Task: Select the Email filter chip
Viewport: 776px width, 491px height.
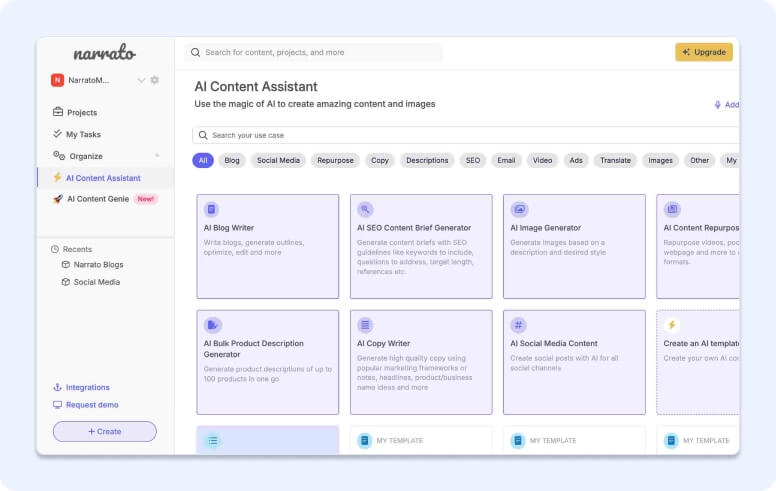Action: pos(506,160)
